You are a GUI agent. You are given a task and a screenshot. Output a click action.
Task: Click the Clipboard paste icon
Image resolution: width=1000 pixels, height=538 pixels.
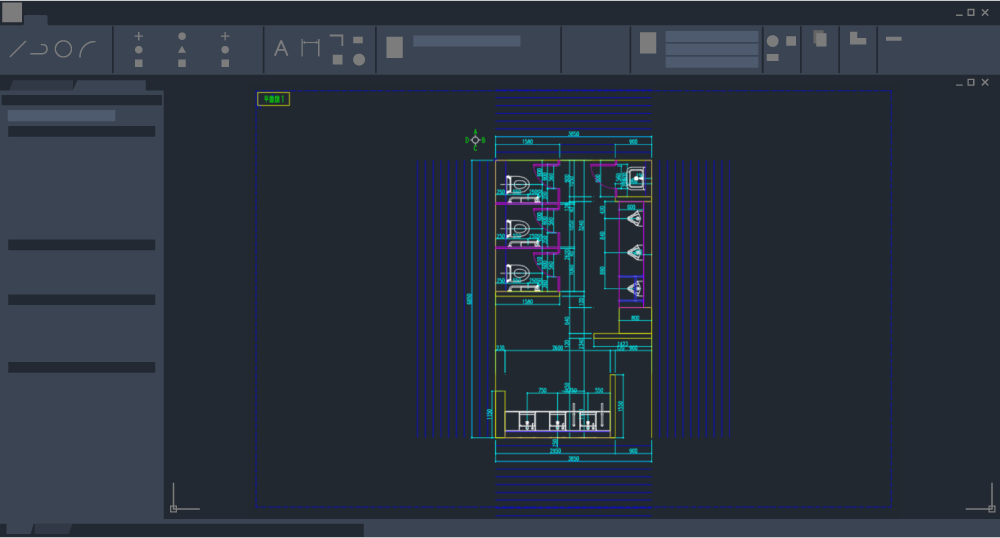pyautogui.click(x=819, y=39)
